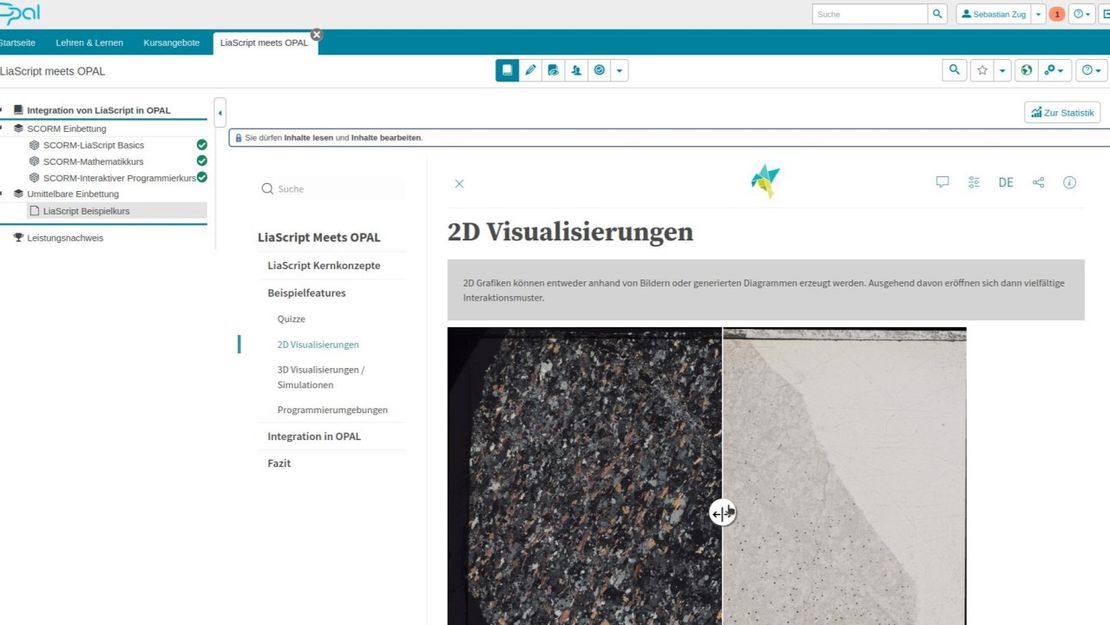The height and width of the screenshot is (625, 1110).
Task: Click the notification badge showing 1
Action: tap(1057, 14)
